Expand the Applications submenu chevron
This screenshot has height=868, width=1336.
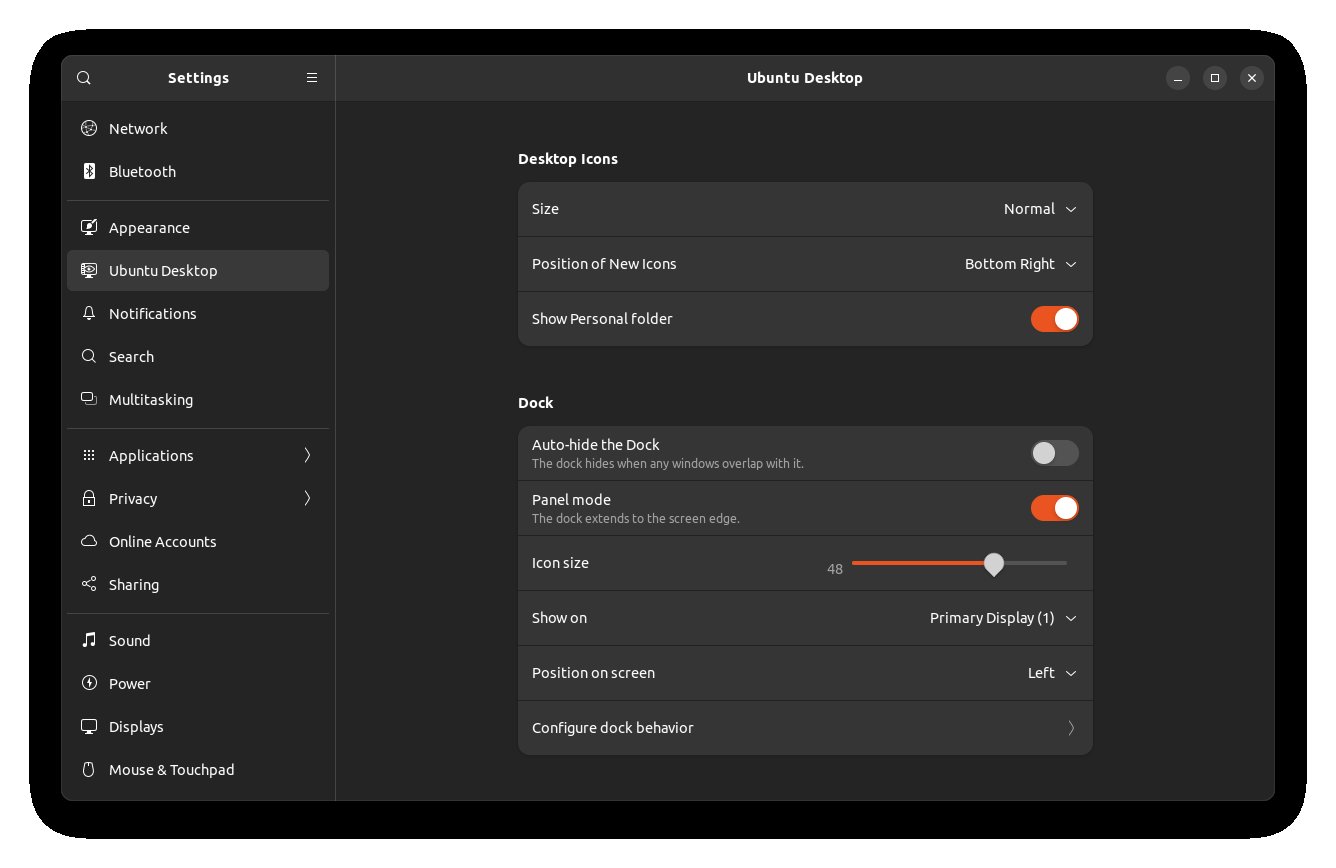tap(307, 455)
